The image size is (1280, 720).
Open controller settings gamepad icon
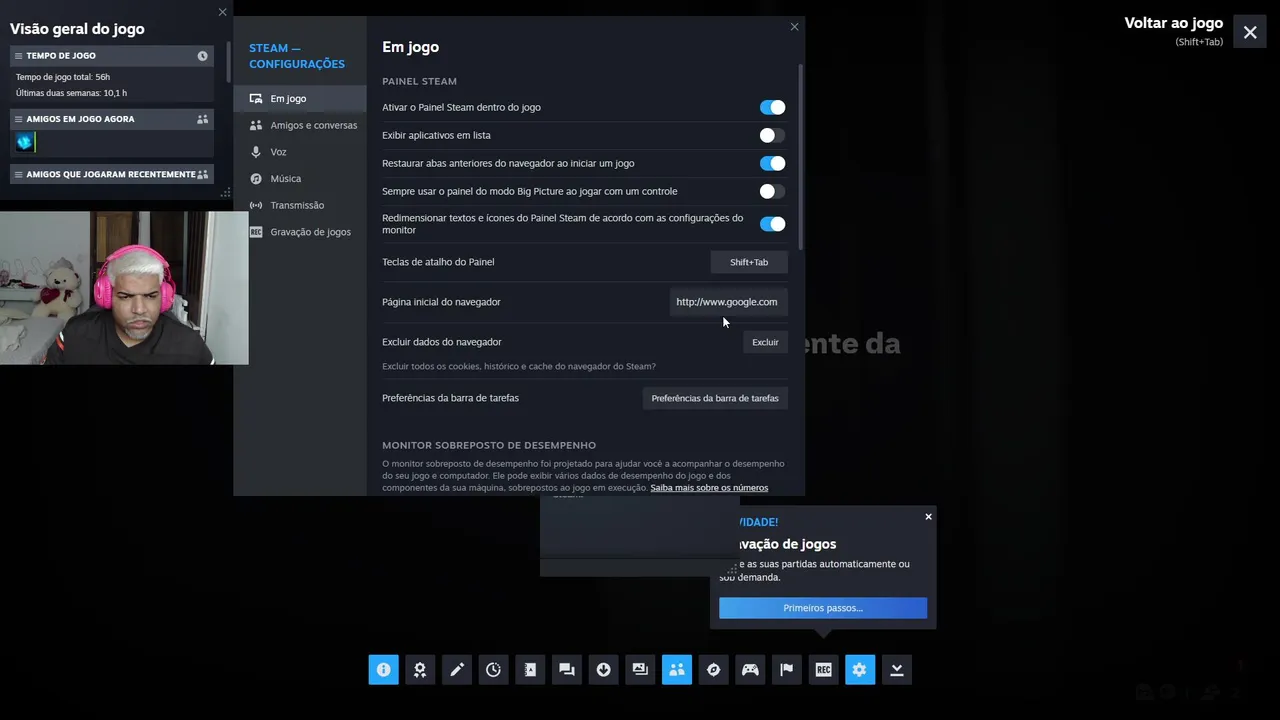[x=750, y=670]
